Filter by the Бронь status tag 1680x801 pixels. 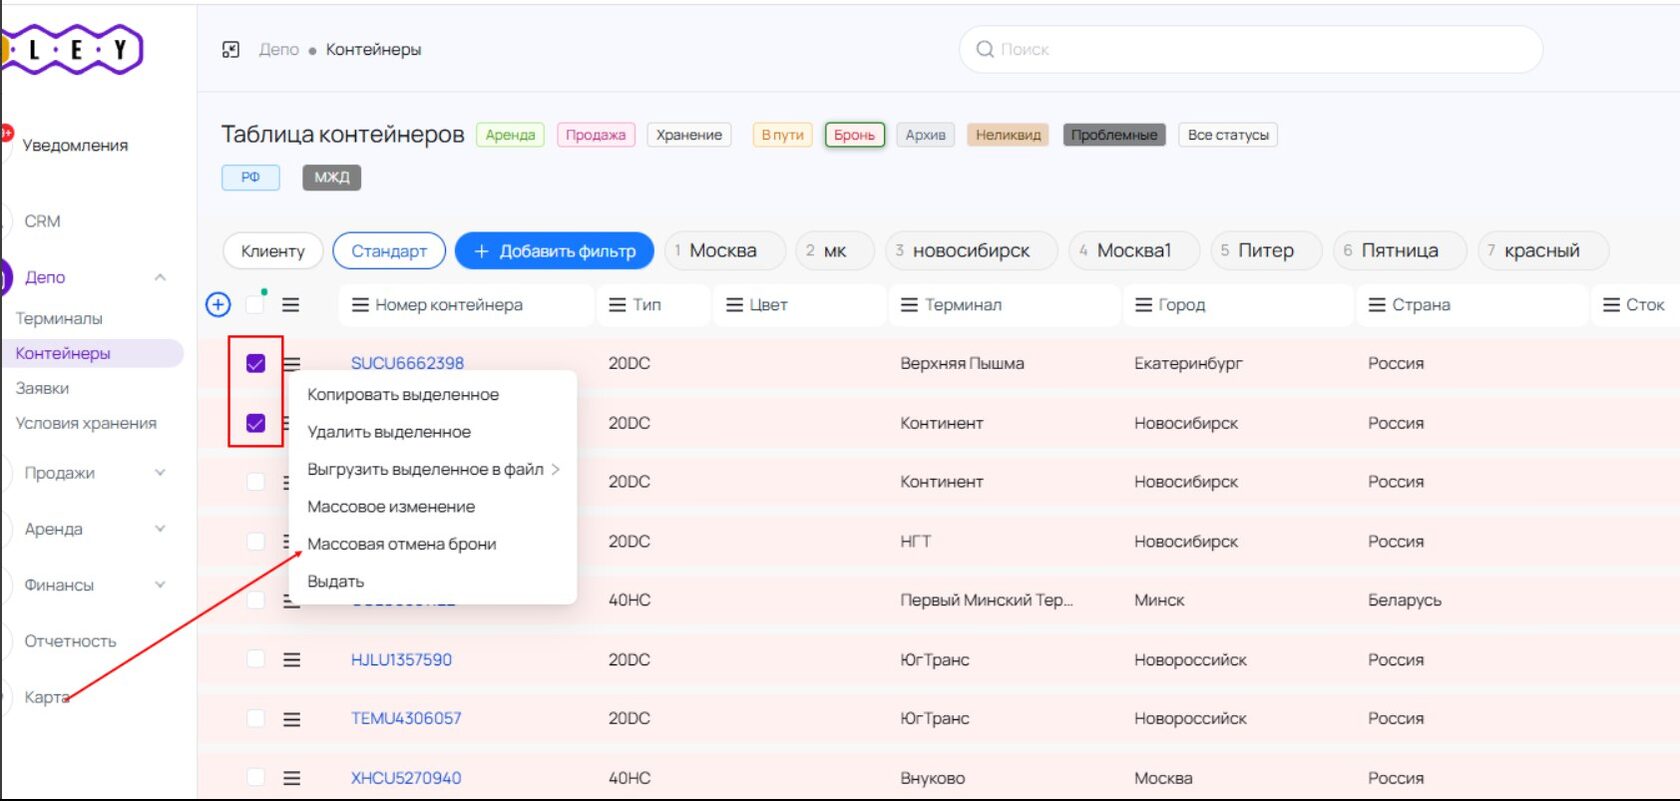point(855,135)
